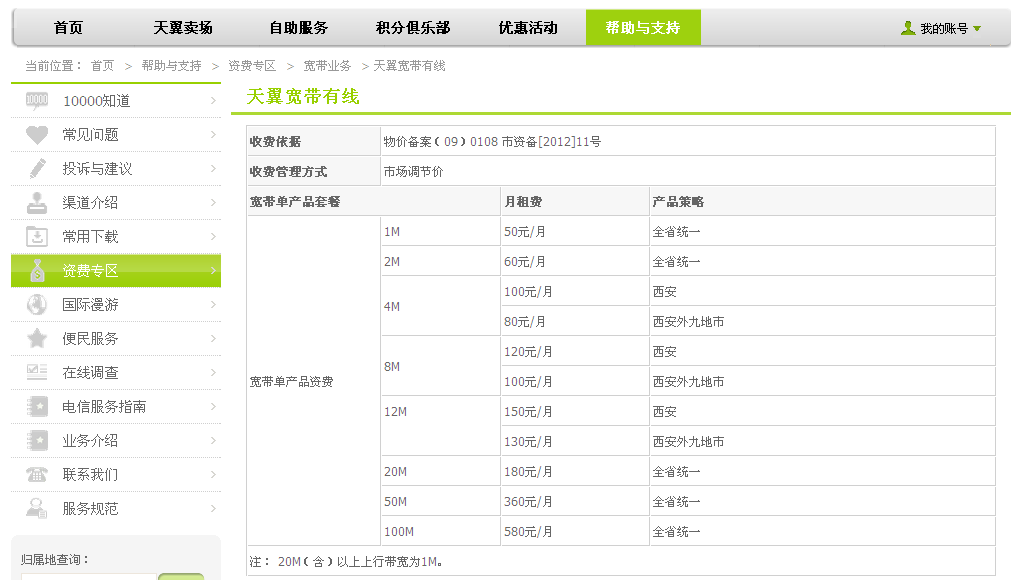The height and width of the screenshot is (580, 1018).
Task: Click the 首页 breadcrumb link
Action: click(102, 66)
